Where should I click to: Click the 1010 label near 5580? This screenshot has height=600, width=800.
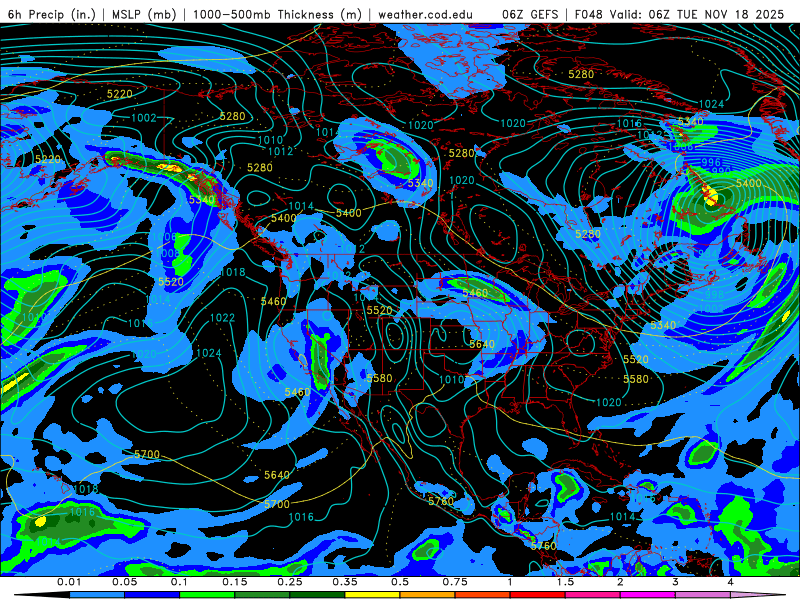pos(452,379)
